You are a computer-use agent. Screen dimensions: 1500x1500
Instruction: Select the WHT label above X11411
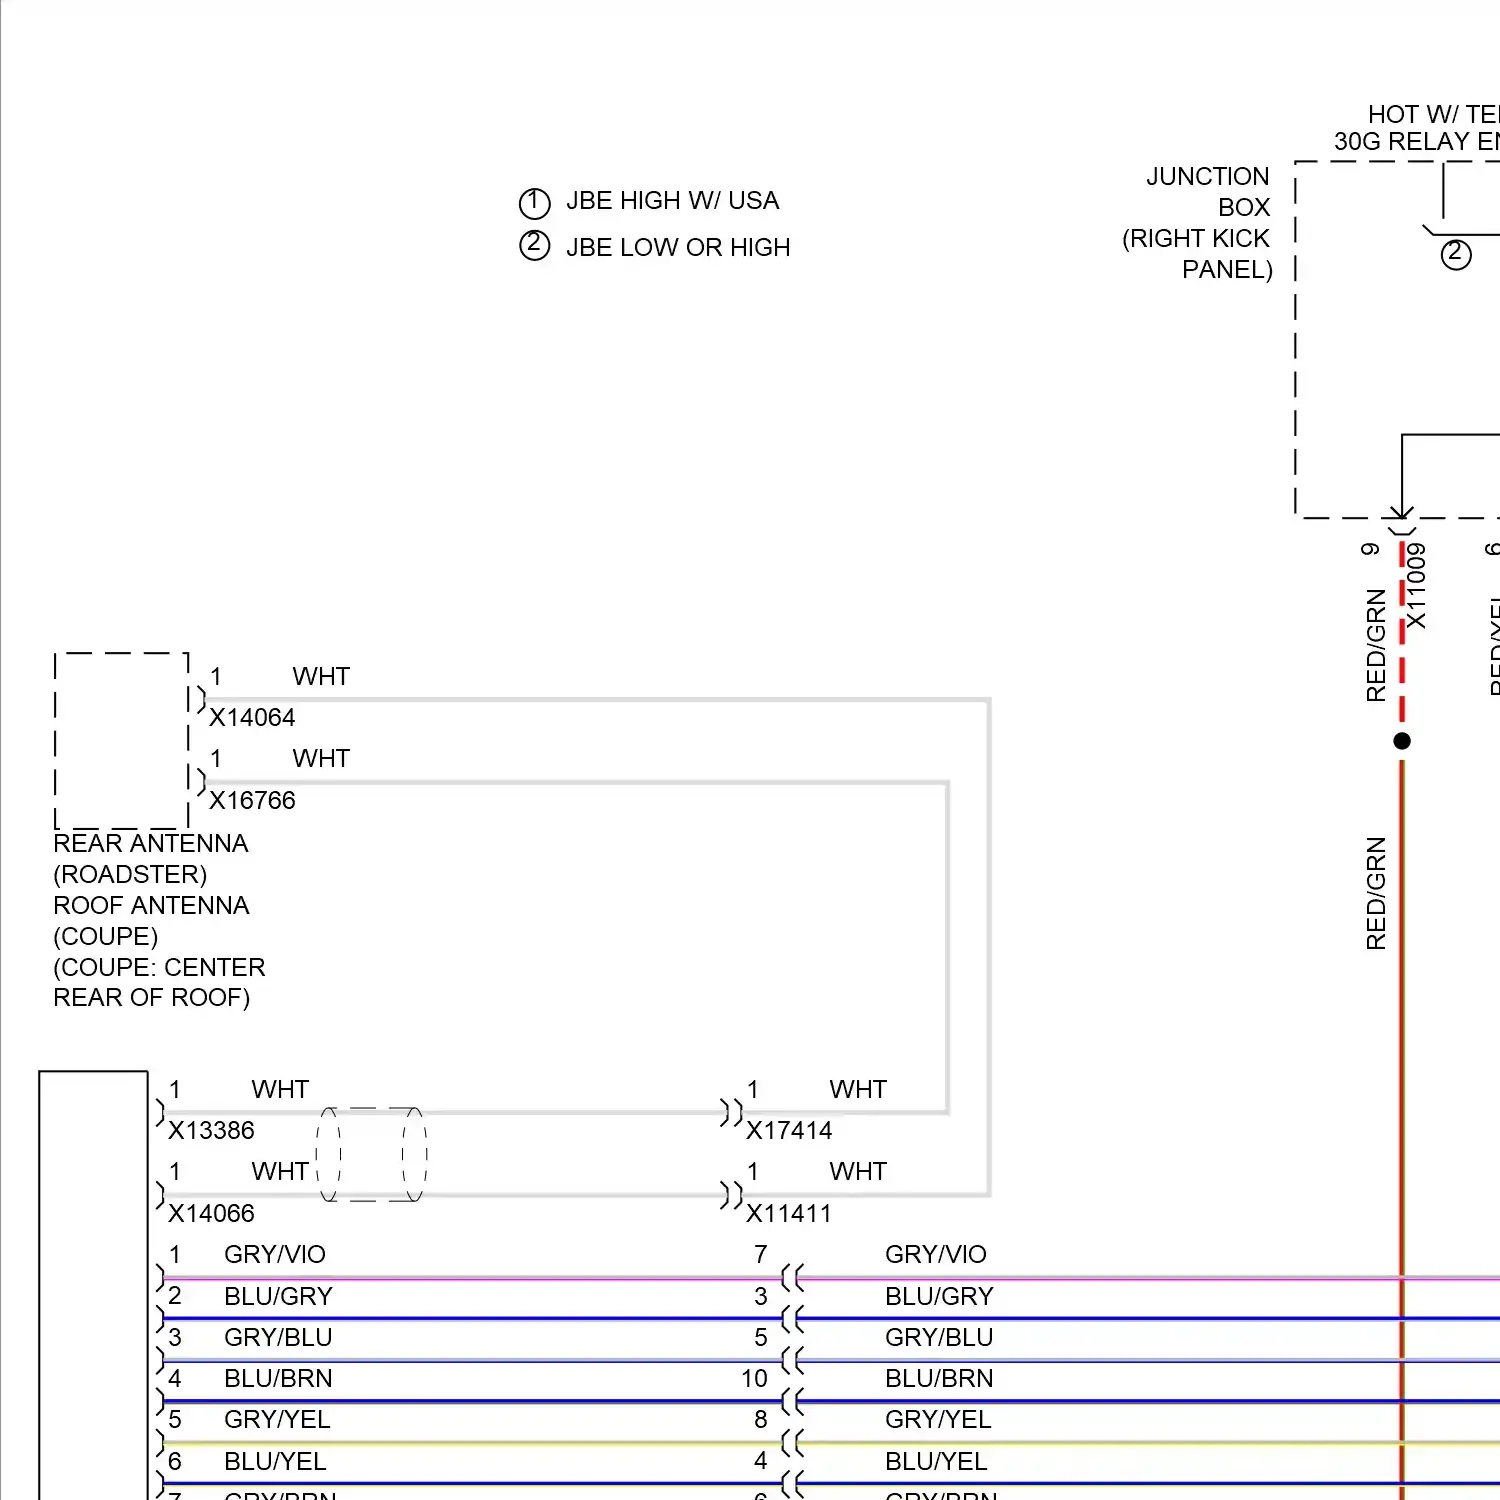coord(858,1172)
